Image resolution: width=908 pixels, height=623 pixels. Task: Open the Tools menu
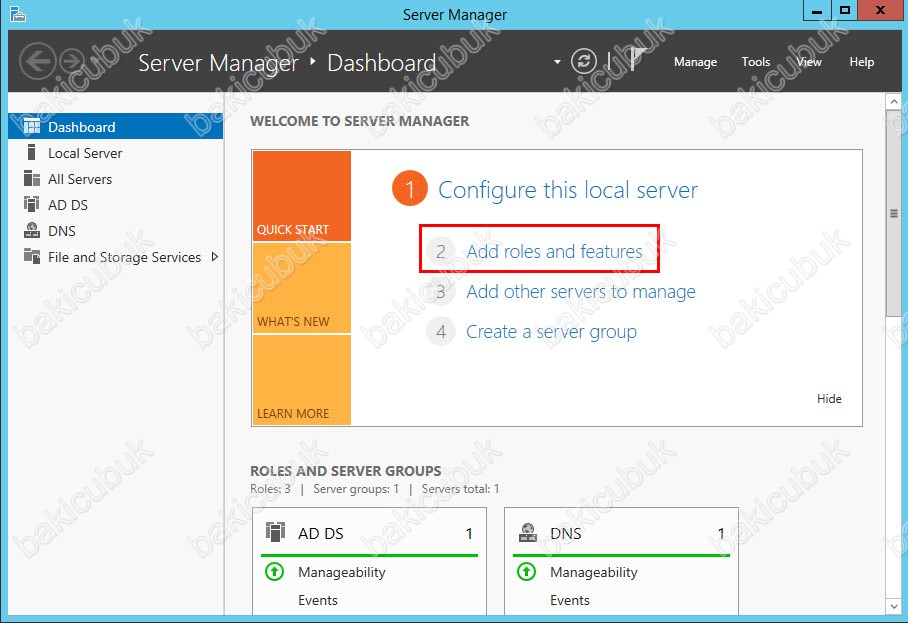coord(756,62)
